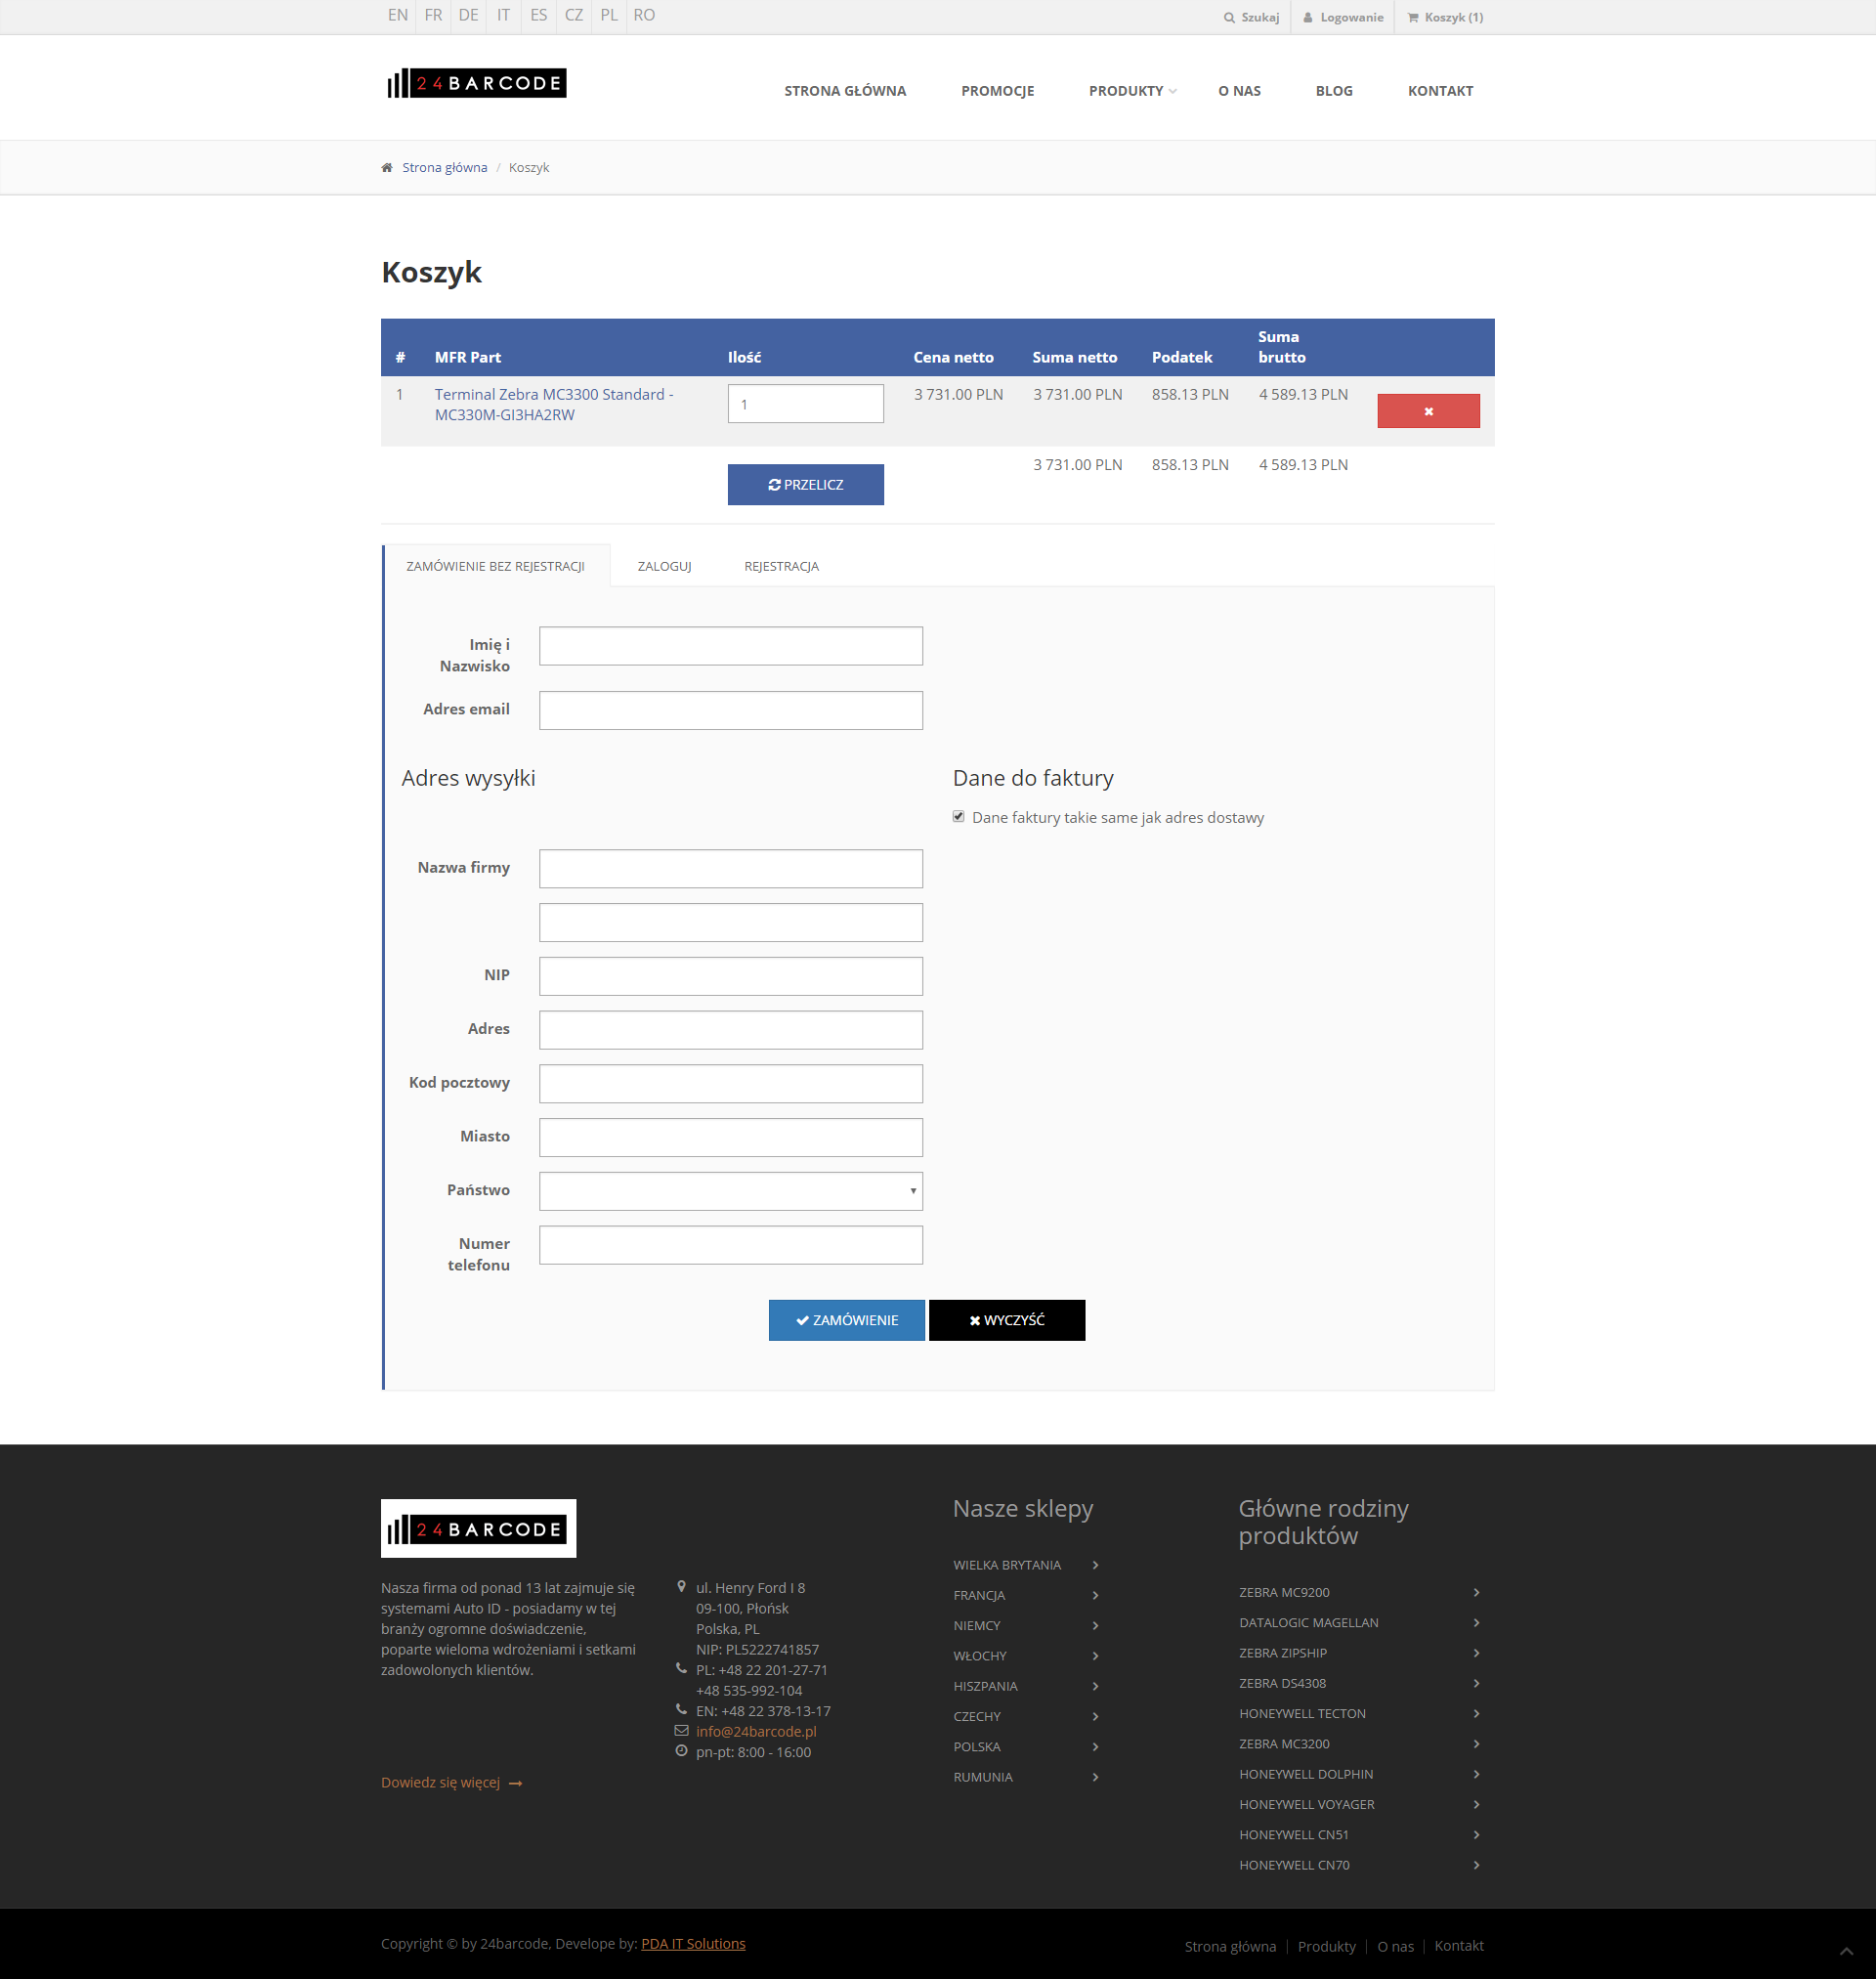The width and height of the screenshot is (1876, 1979).
Task: Expand the Wielka Brytania shop chevron
Action: tap(1095, 1565)
